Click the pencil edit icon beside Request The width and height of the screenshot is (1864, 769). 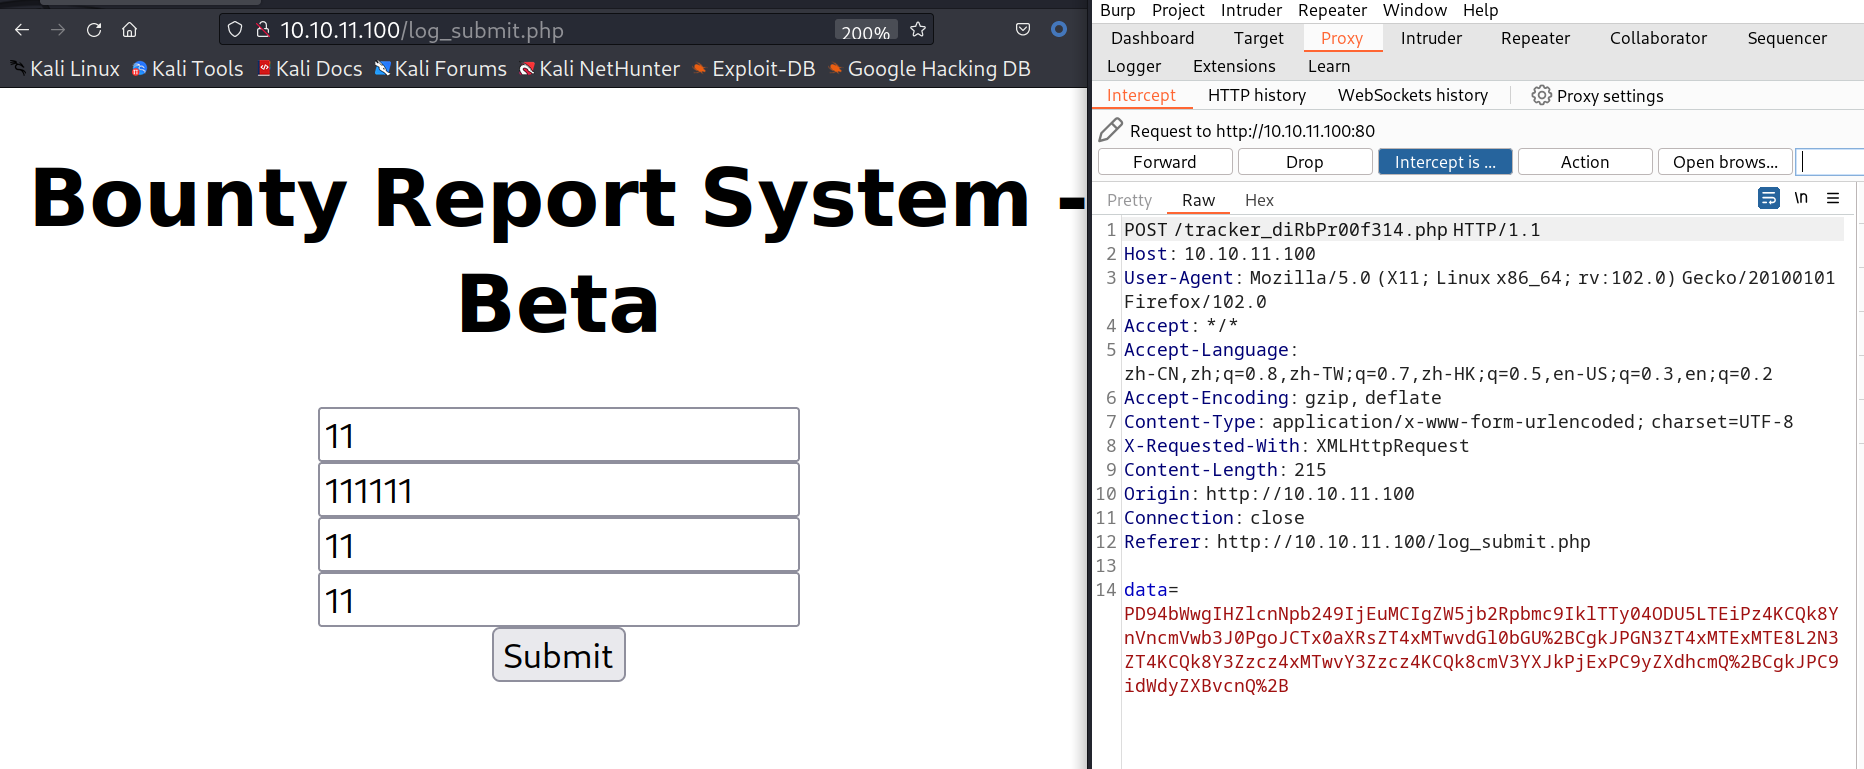point(1110,130)
